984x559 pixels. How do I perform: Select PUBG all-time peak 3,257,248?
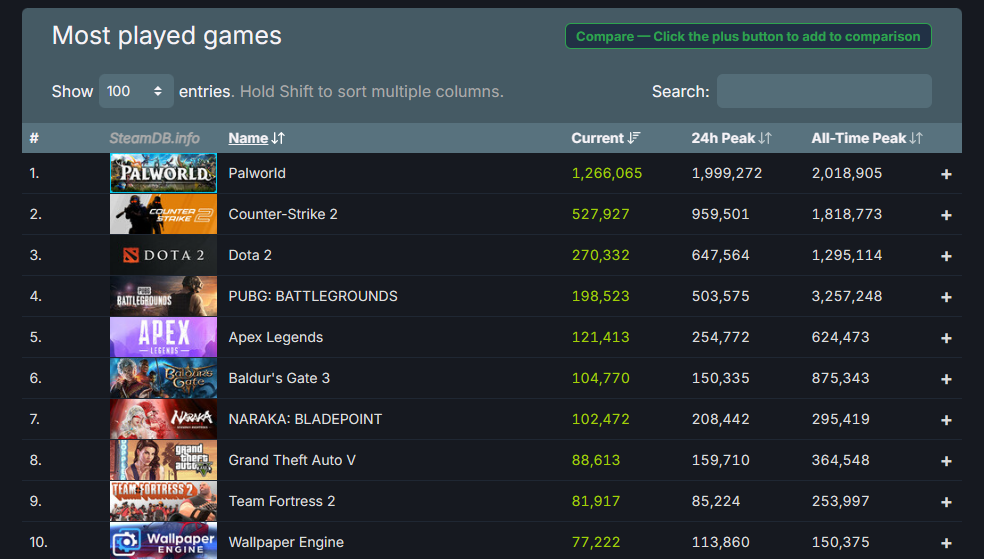pos(847,296)
